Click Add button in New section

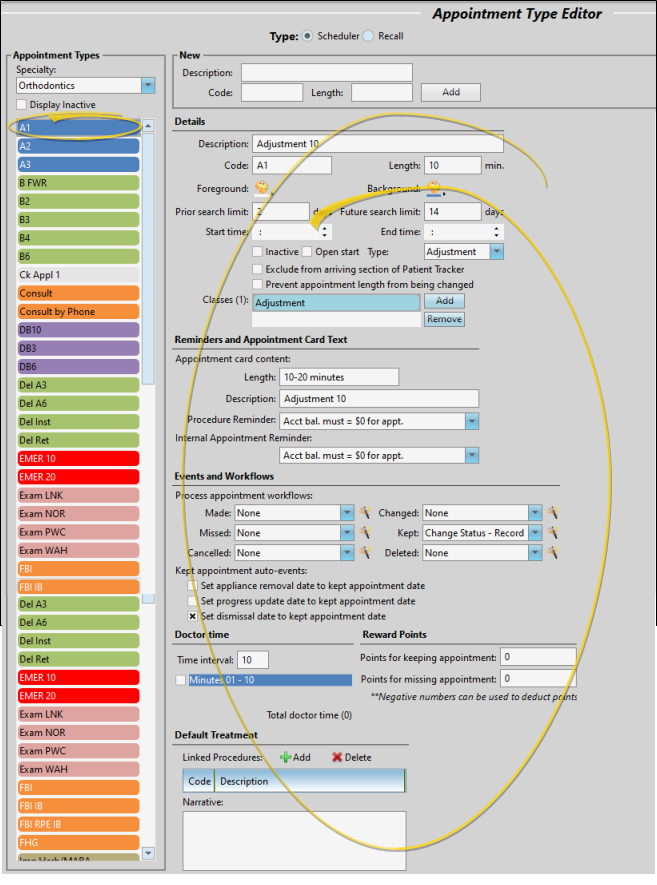pos(450,92)
